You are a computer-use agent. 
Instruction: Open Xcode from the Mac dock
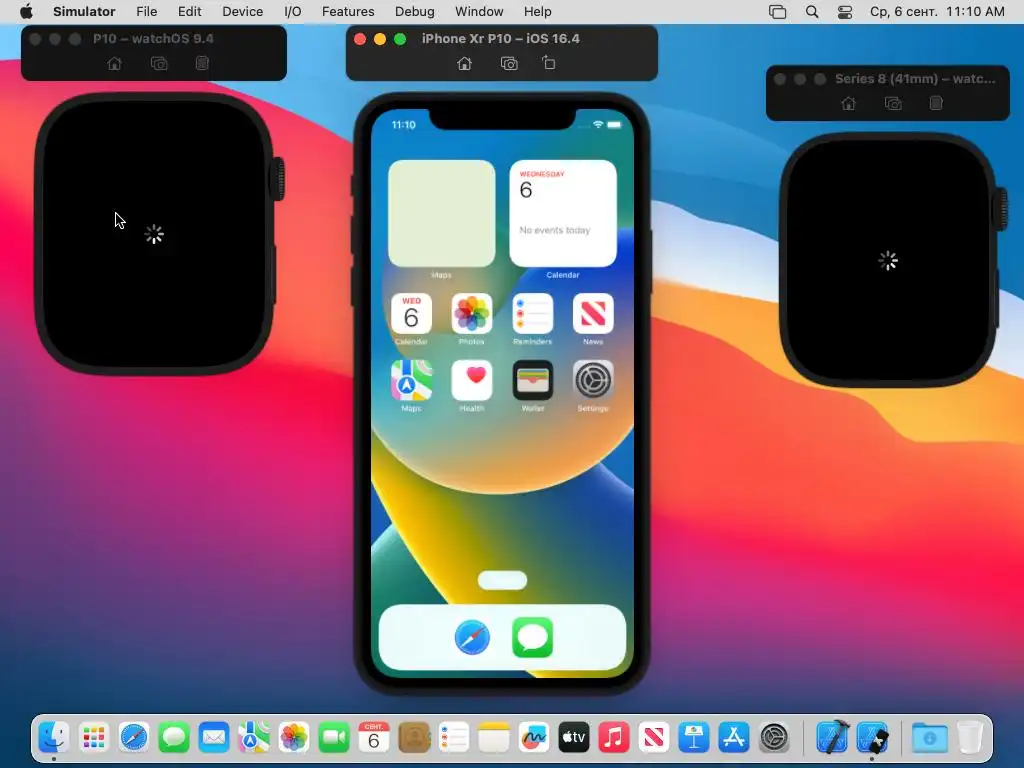[832, 737]
